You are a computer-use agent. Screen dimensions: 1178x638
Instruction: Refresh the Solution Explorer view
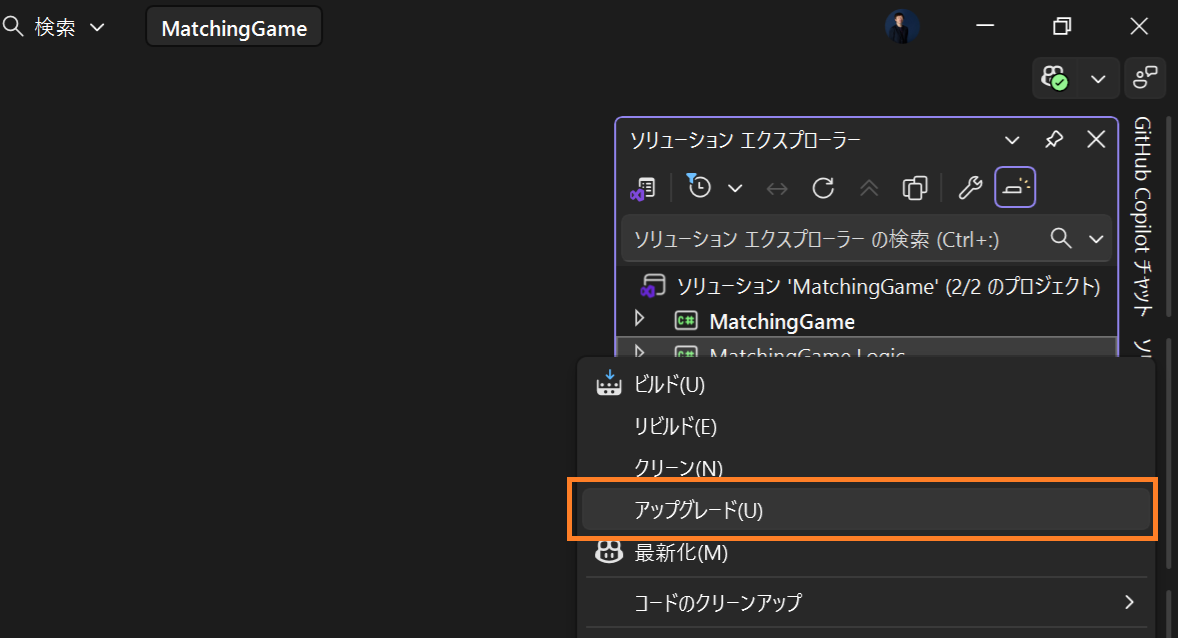point(822,187)
